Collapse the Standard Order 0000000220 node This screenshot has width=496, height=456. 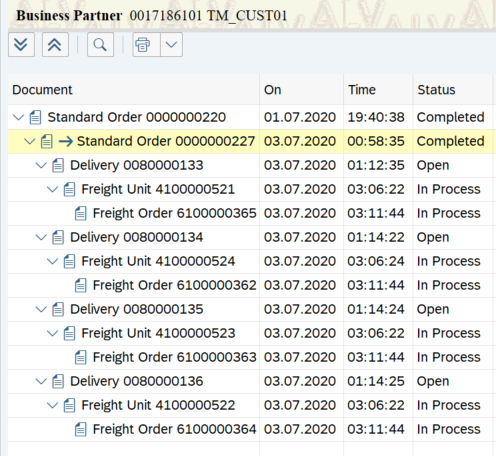pos(18,117)
